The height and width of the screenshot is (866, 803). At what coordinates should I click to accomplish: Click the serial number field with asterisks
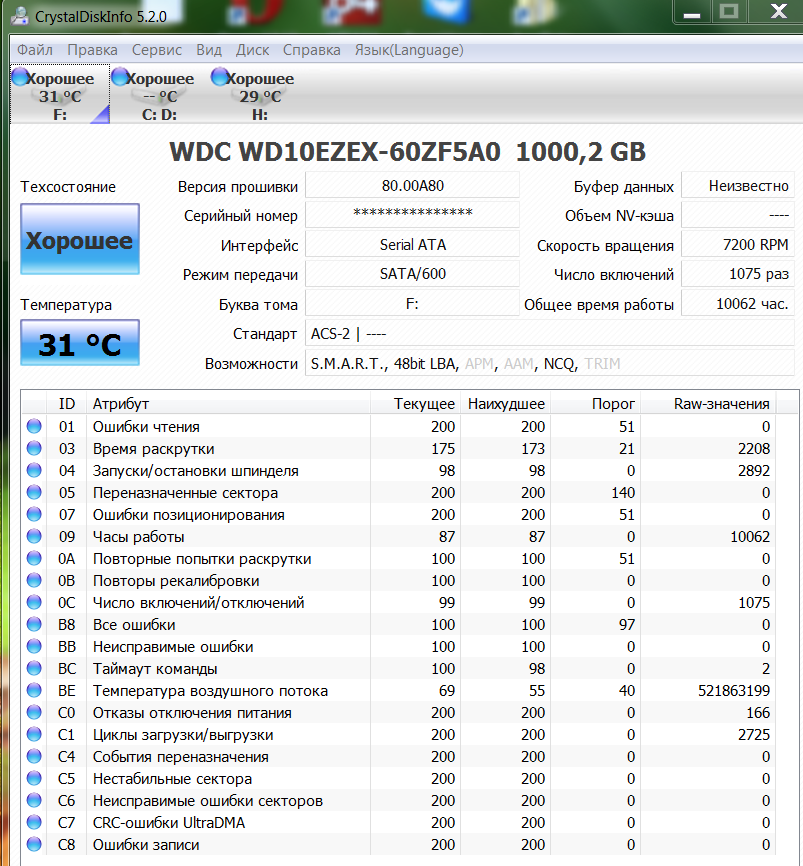(x=412, y=214)
